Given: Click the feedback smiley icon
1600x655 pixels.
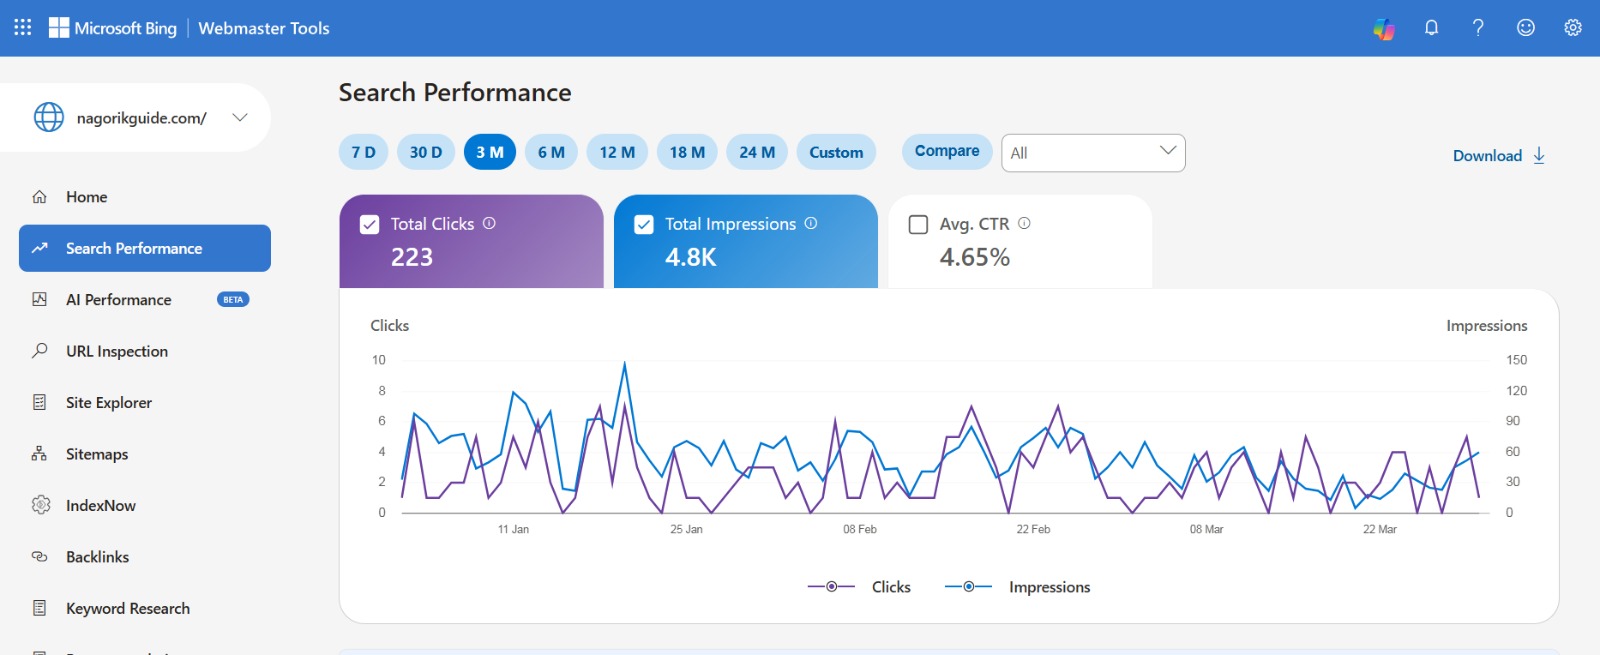Looking at the screenshot, I should click(x=1525, y=28).
